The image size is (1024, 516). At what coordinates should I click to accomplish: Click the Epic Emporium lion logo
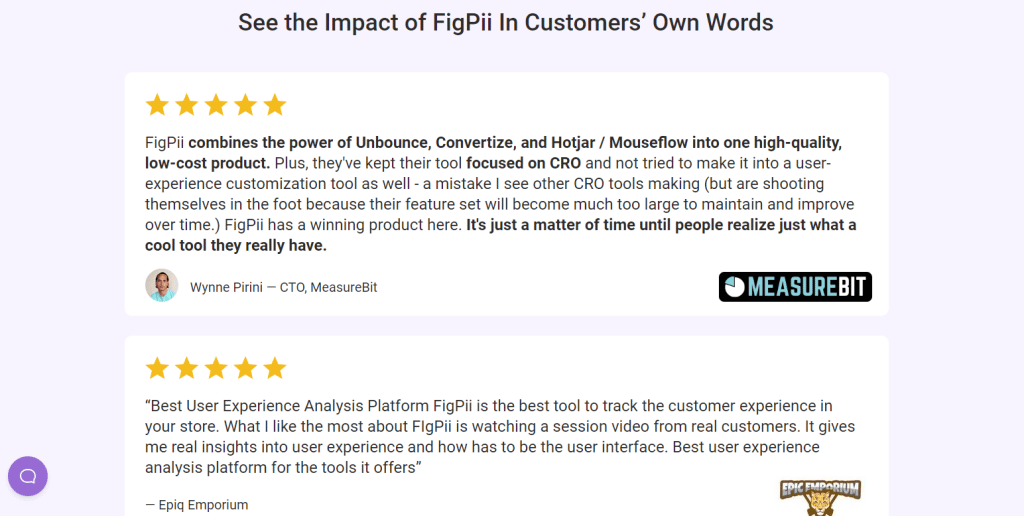click(820, 497)
